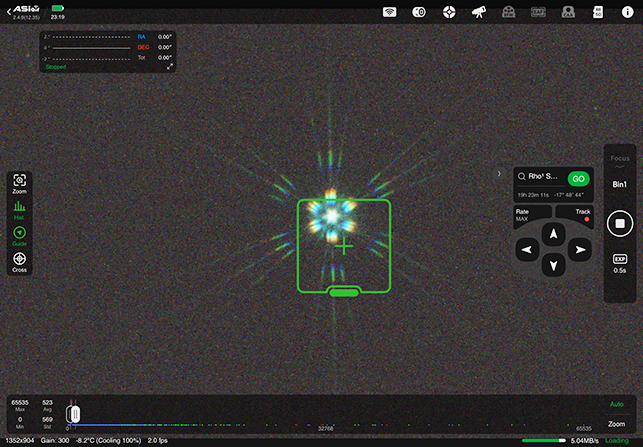Toggle the Hist. histogram display
This screenshot has width=643, height=447.
(x=19, y=209)
